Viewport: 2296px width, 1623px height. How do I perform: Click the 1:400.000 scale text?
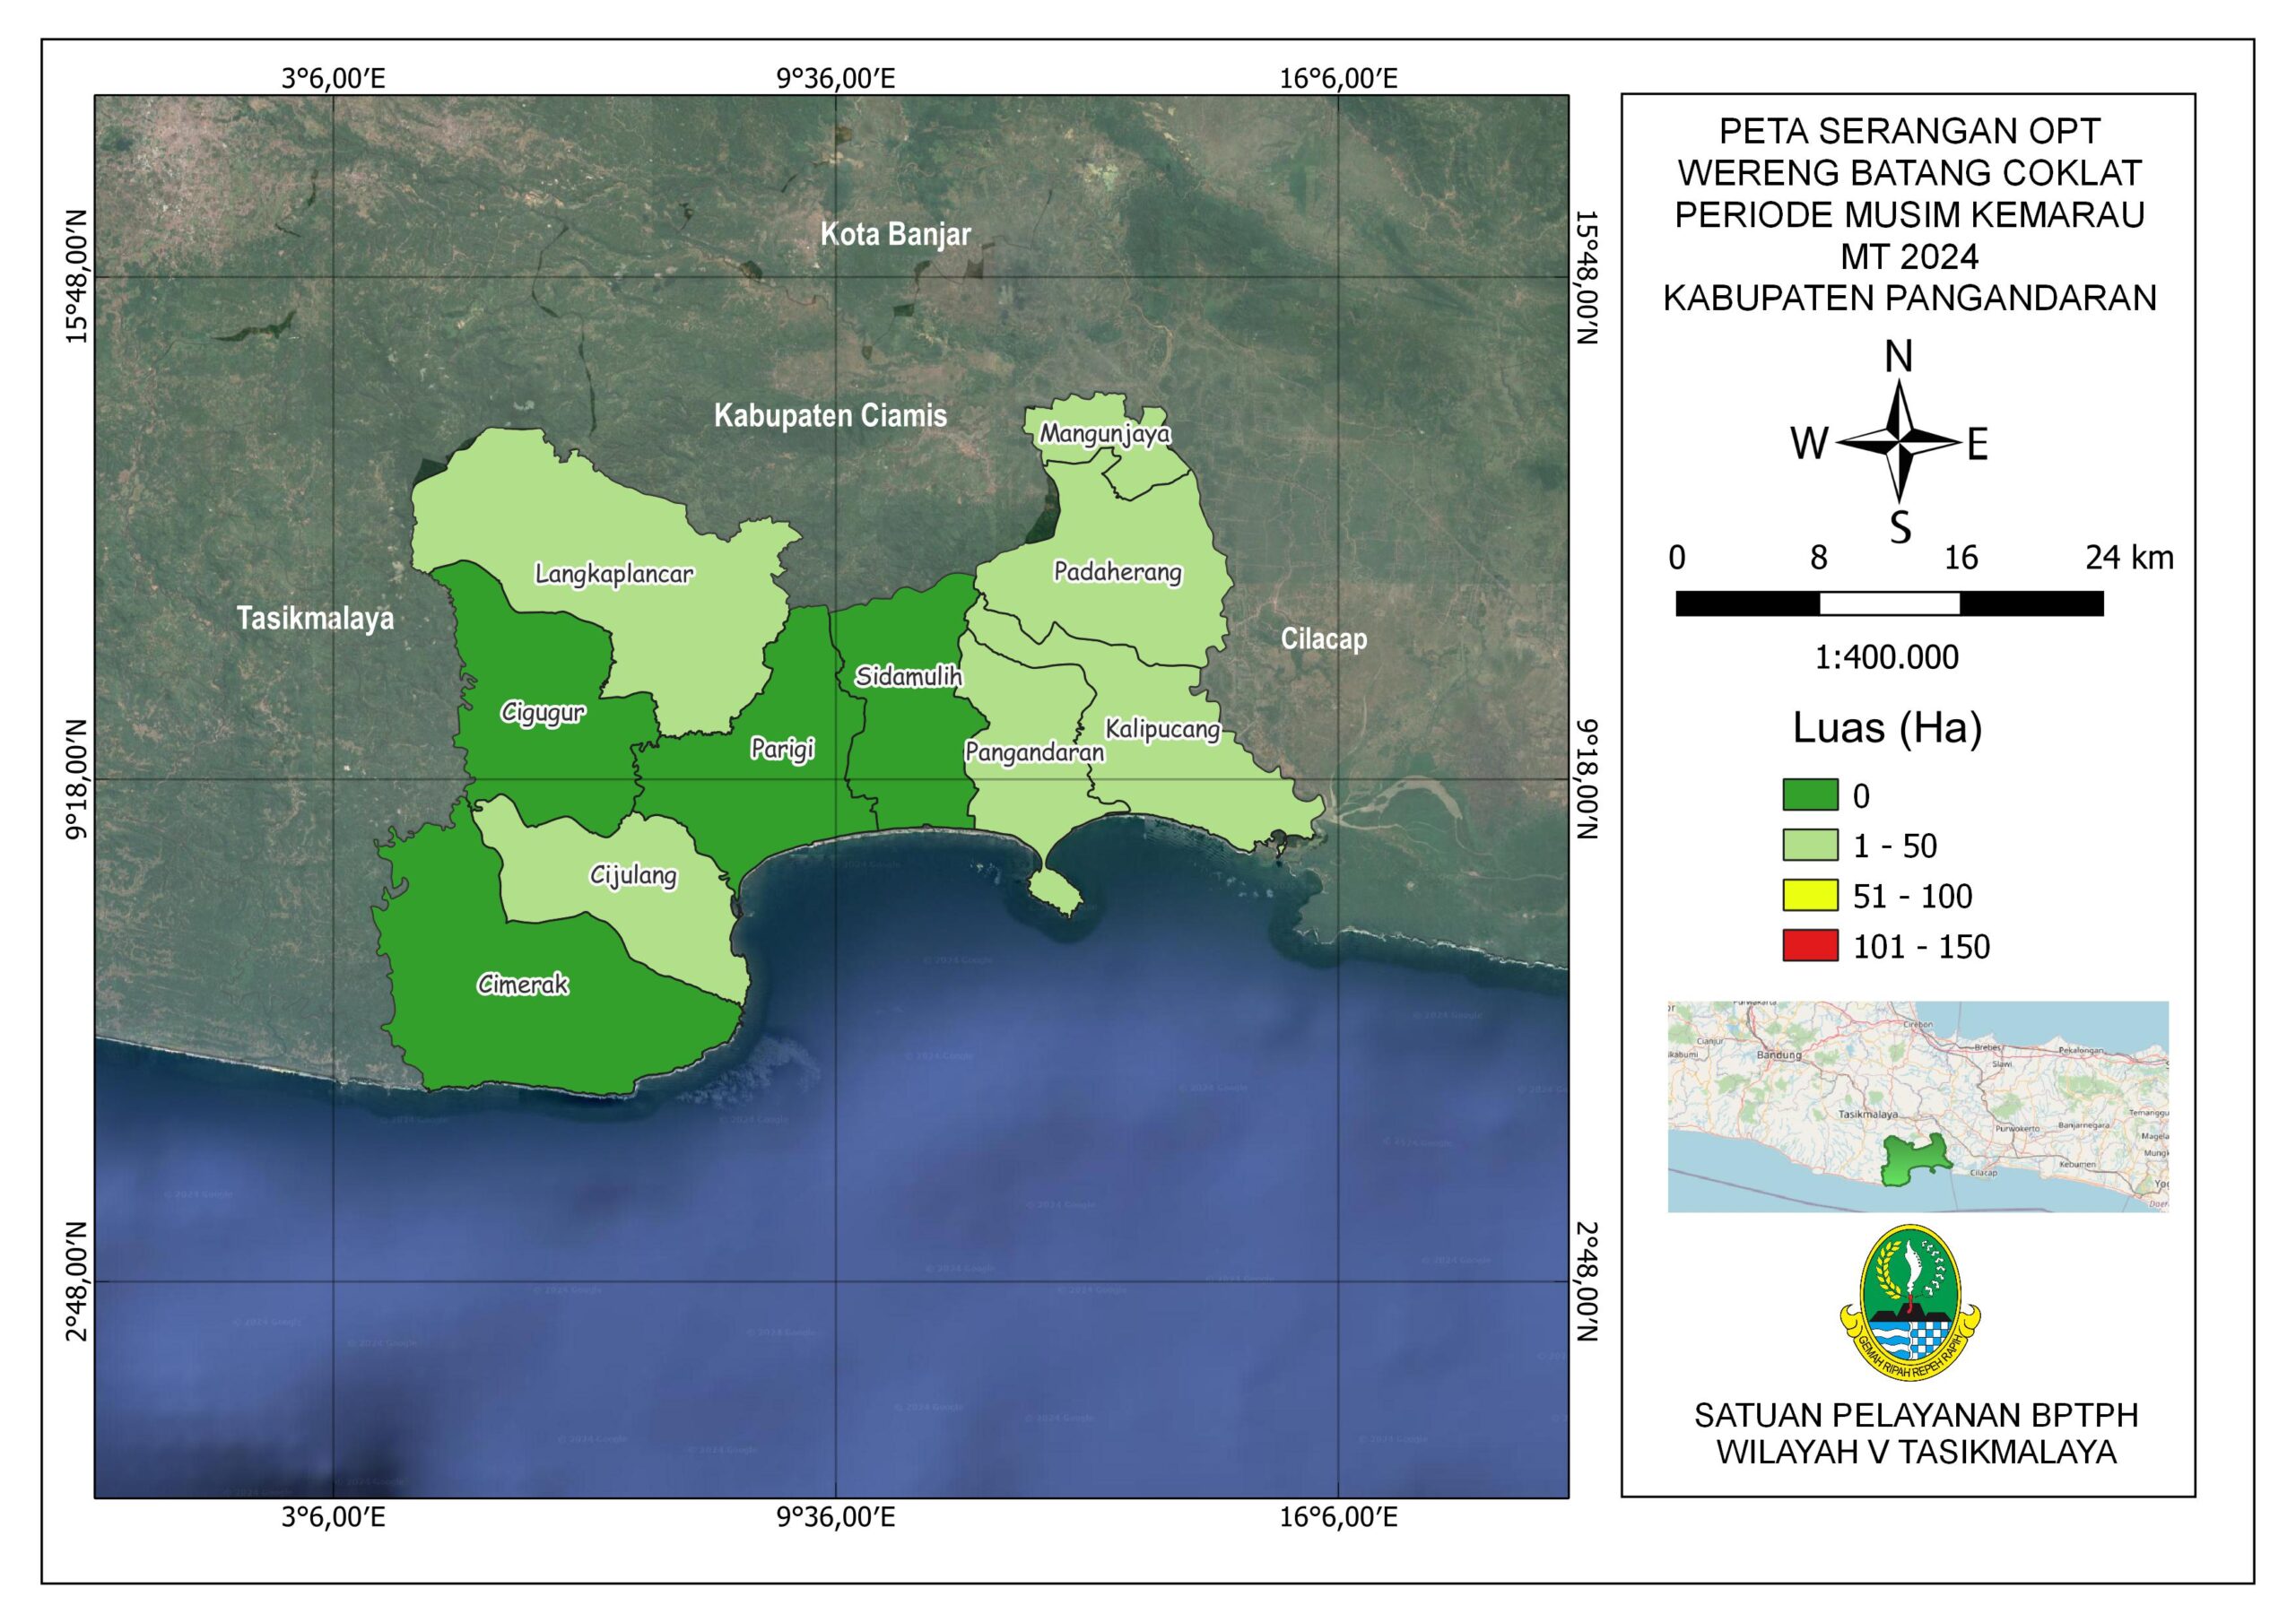(1886, 657)
